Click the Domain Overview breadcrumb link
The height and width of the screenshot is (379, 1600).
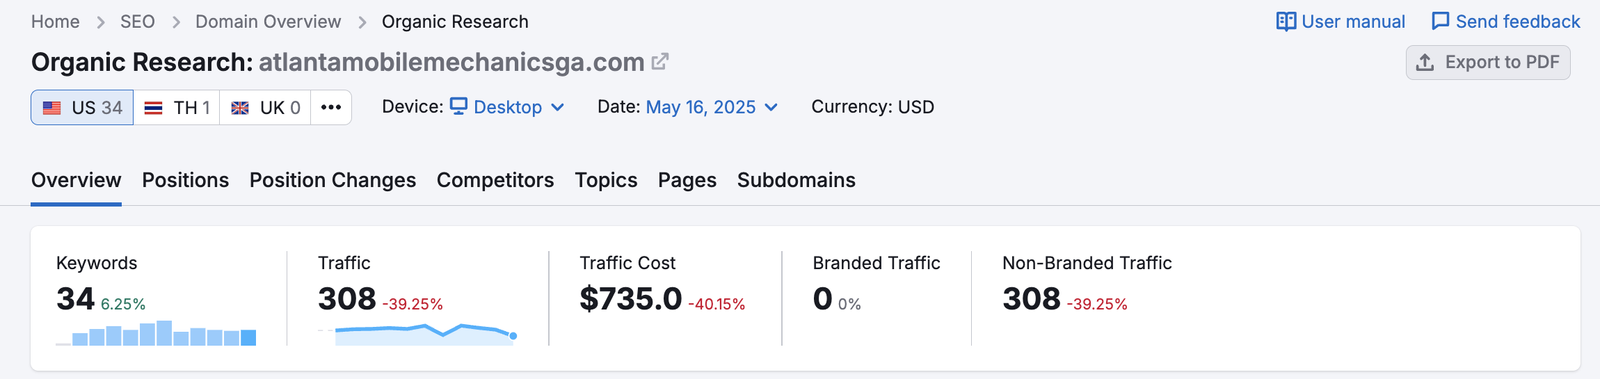coord(268,21)
